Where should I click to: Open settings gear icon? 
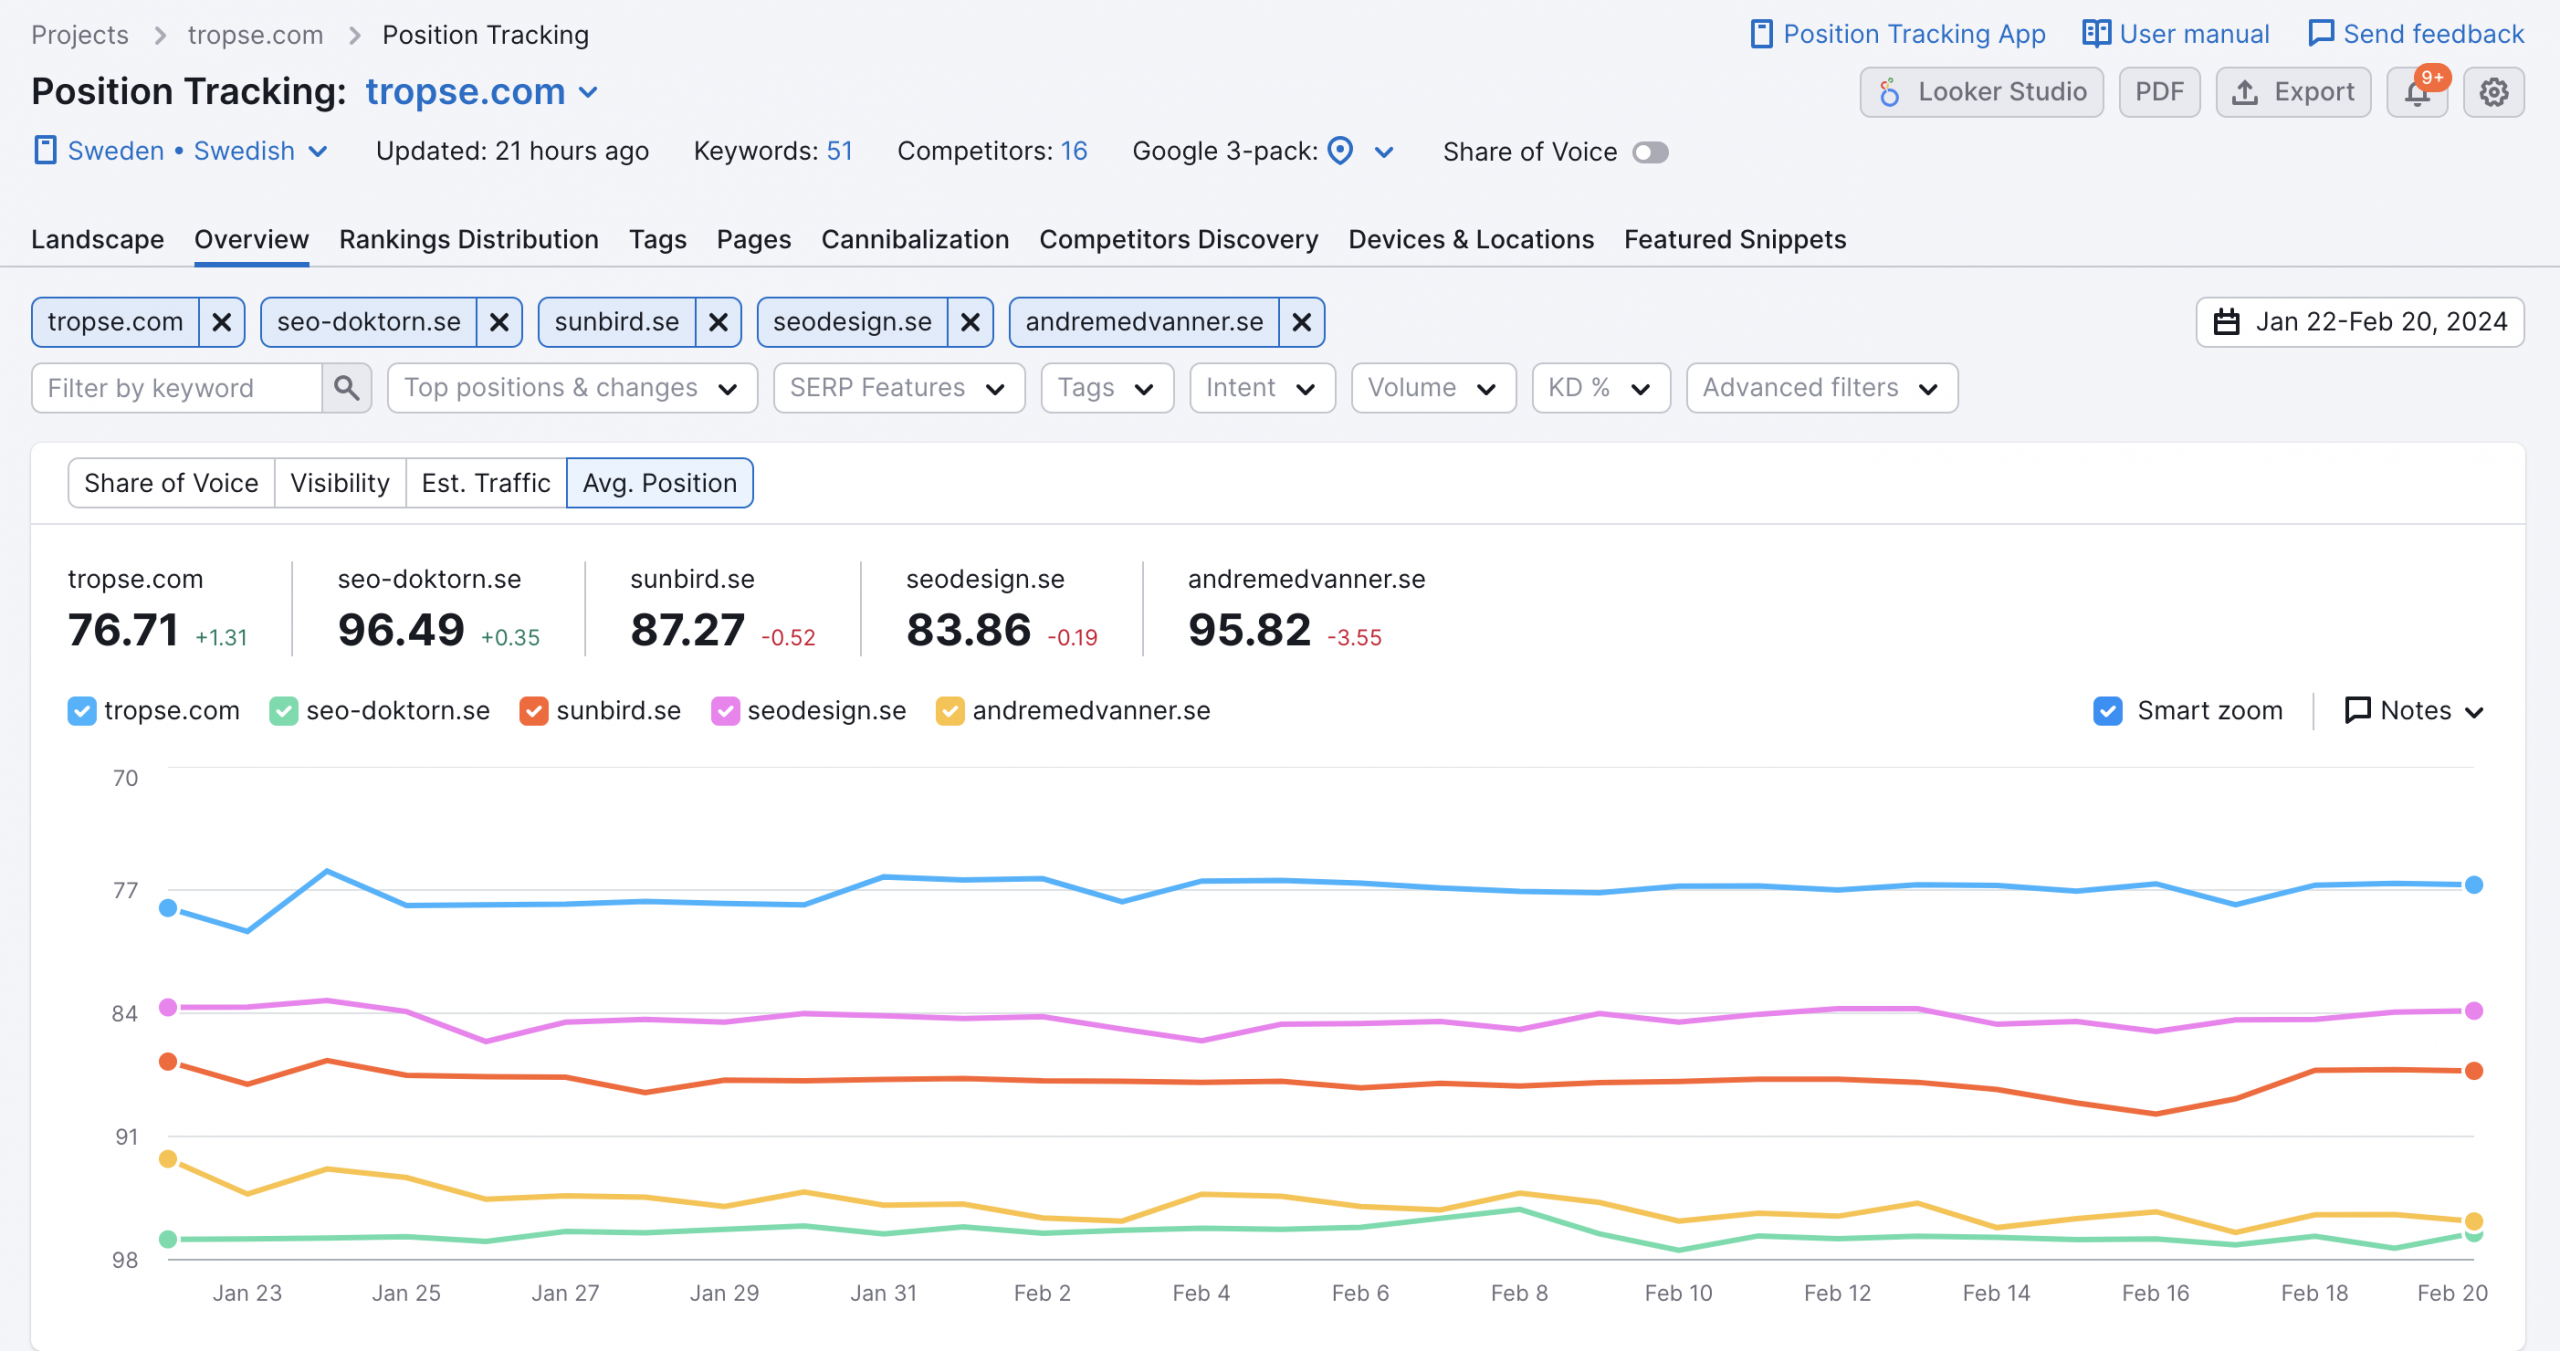[2493, 92]
